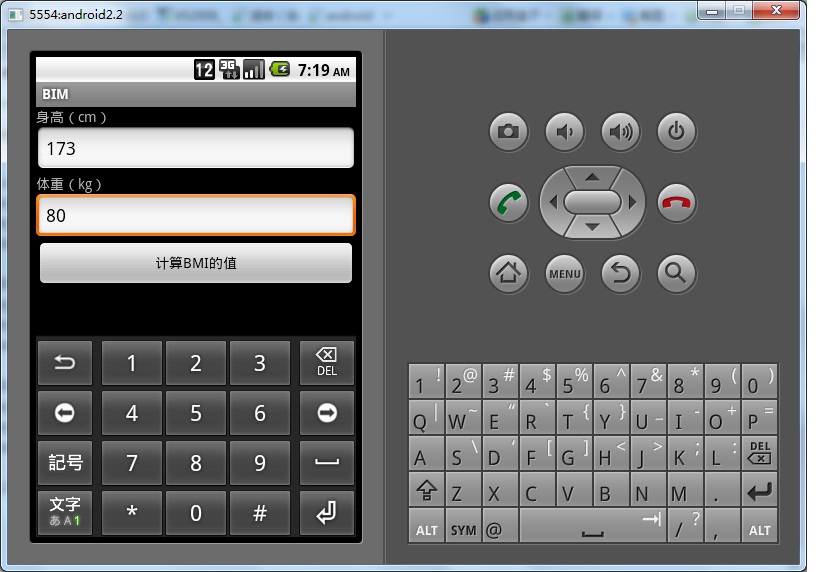Image resolution: width=819 pixels, height=572 pixels.
Task: Click the emulator Home button
Action: point(508,273)
